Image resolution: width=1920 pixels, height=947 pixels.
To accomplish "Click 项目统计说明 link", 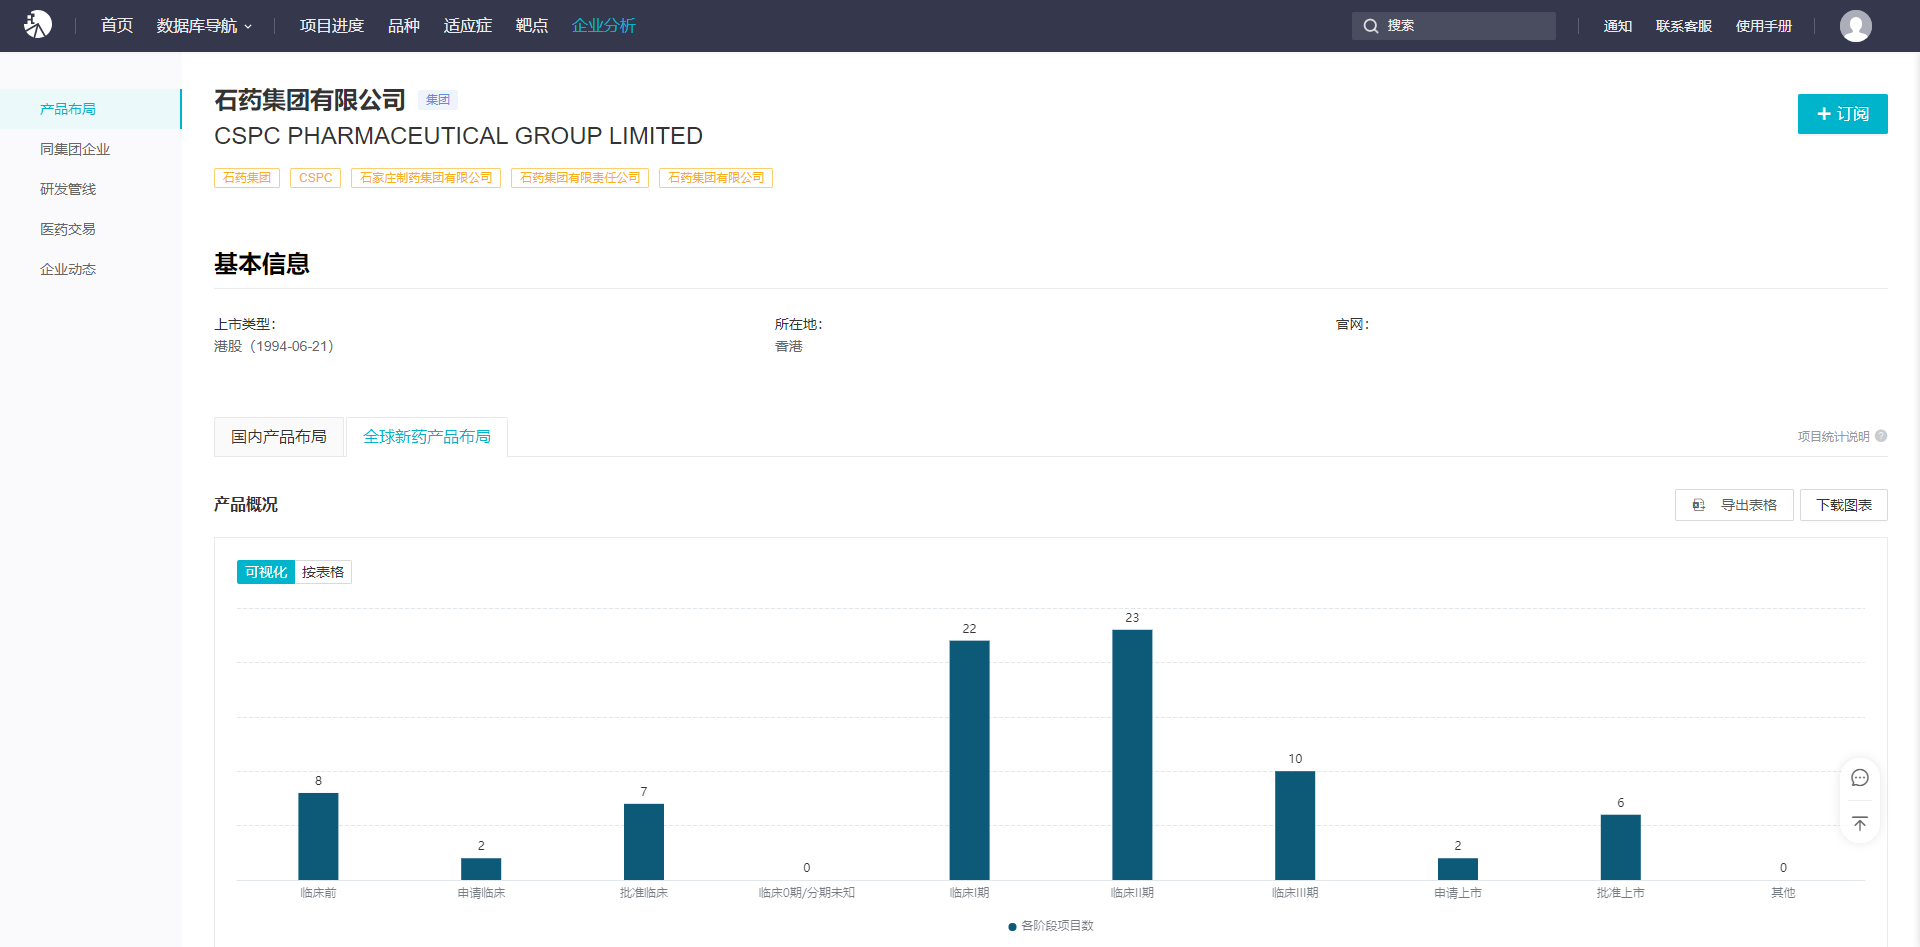I will click(1833, 436).
